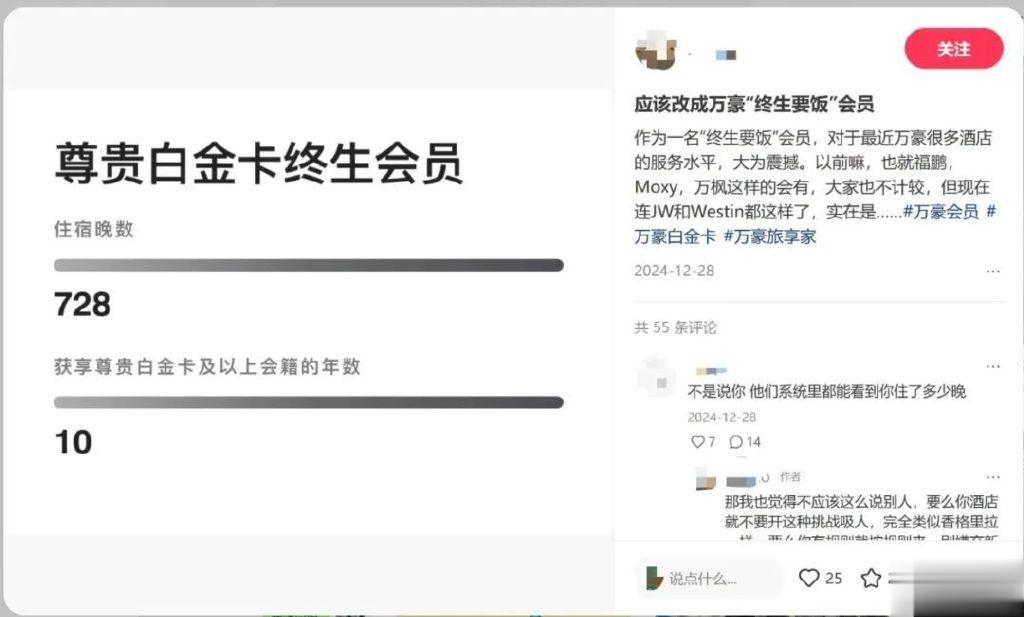Viewport: 1024px width, 617px height.
Task: Click the post title 应该改成万豪终生要饭会员
Action: 754,104
